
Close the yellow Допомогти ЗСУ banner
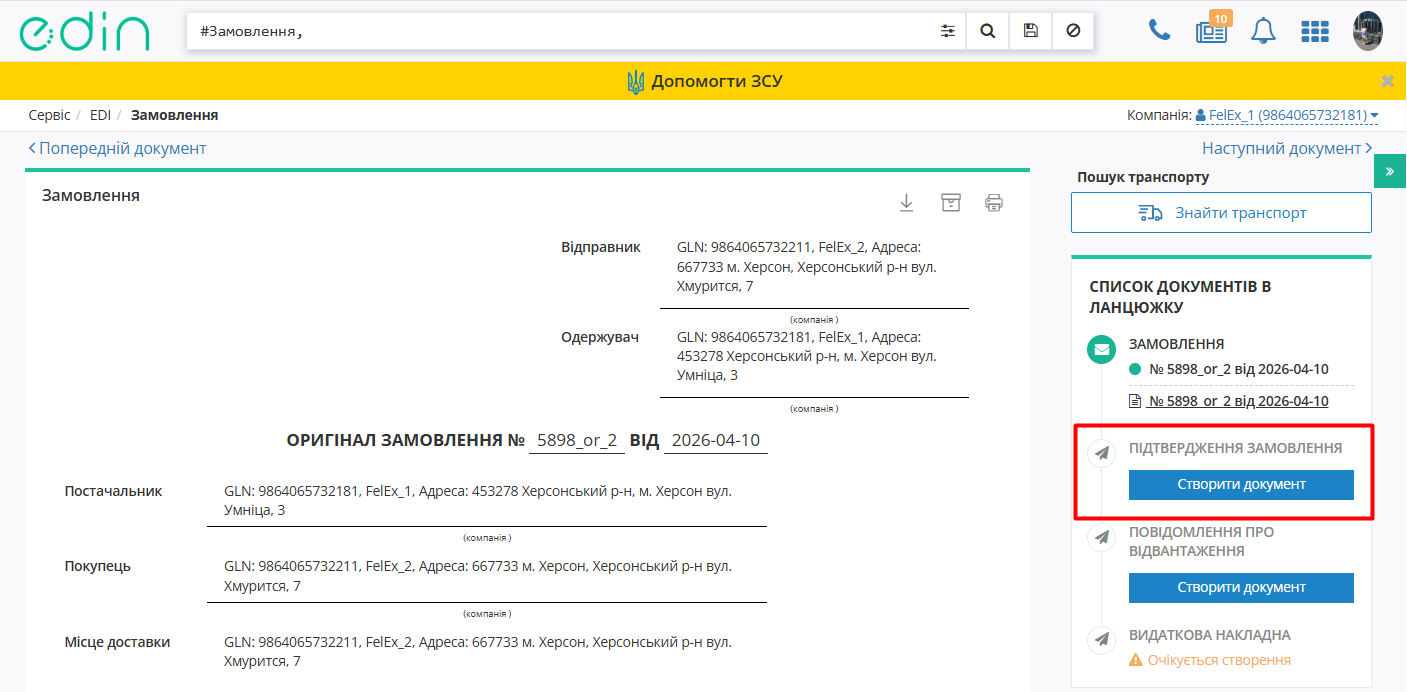pos(1387,81)
